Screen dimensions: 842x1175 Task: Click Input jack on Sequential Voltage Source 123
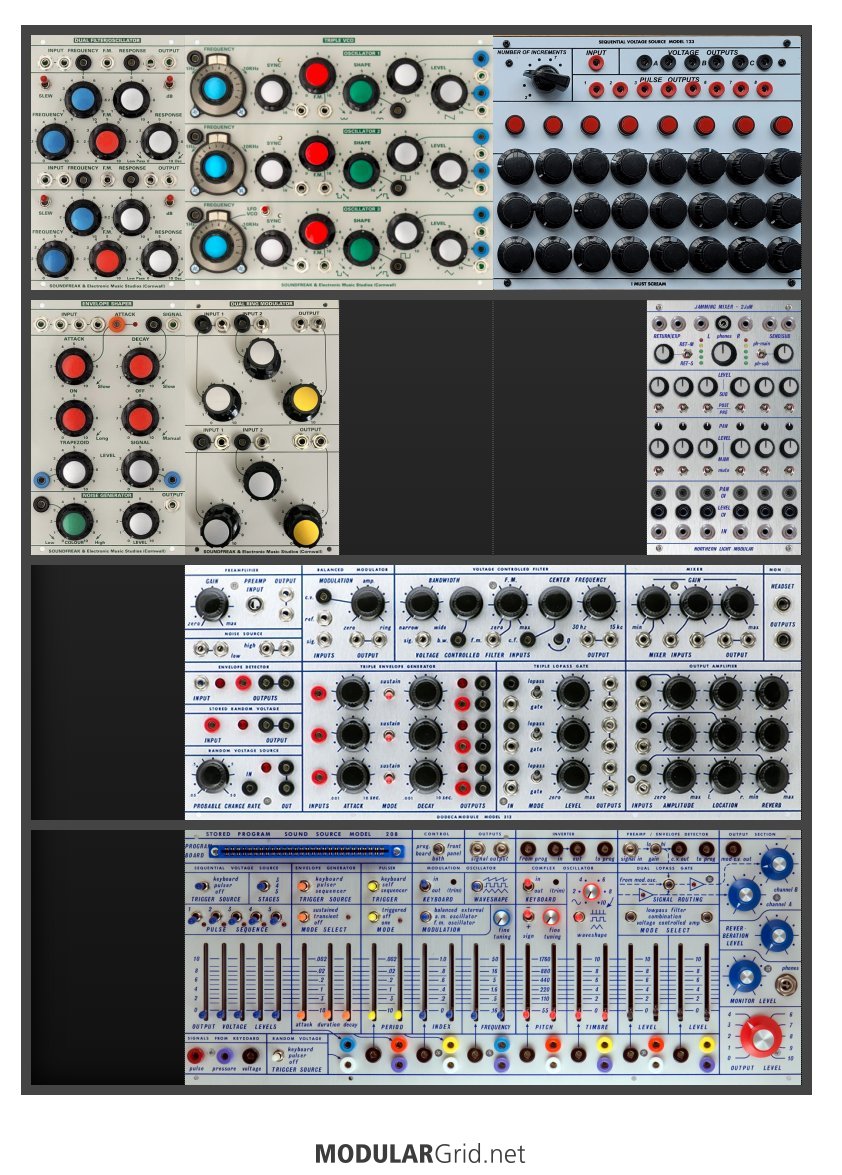(x=596, y=63)
